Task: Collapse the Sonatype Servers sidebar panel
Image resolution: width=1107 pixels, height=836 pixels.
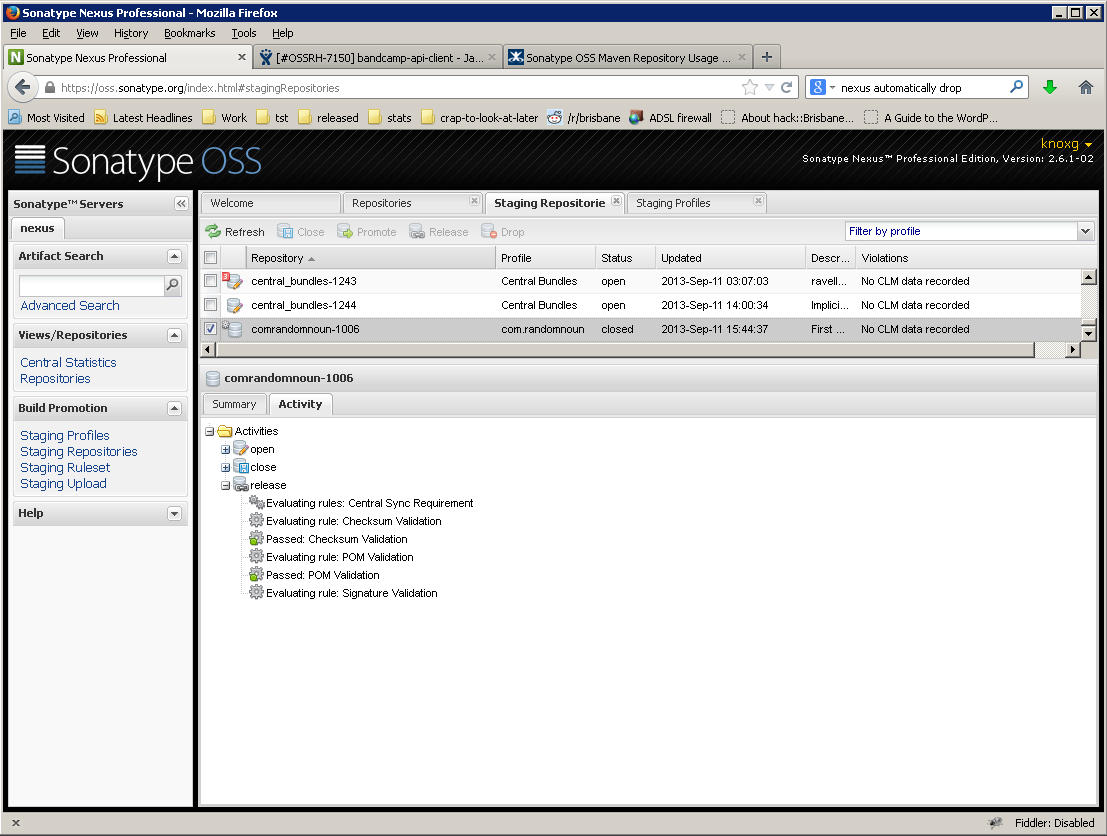Action: [181, 203]
